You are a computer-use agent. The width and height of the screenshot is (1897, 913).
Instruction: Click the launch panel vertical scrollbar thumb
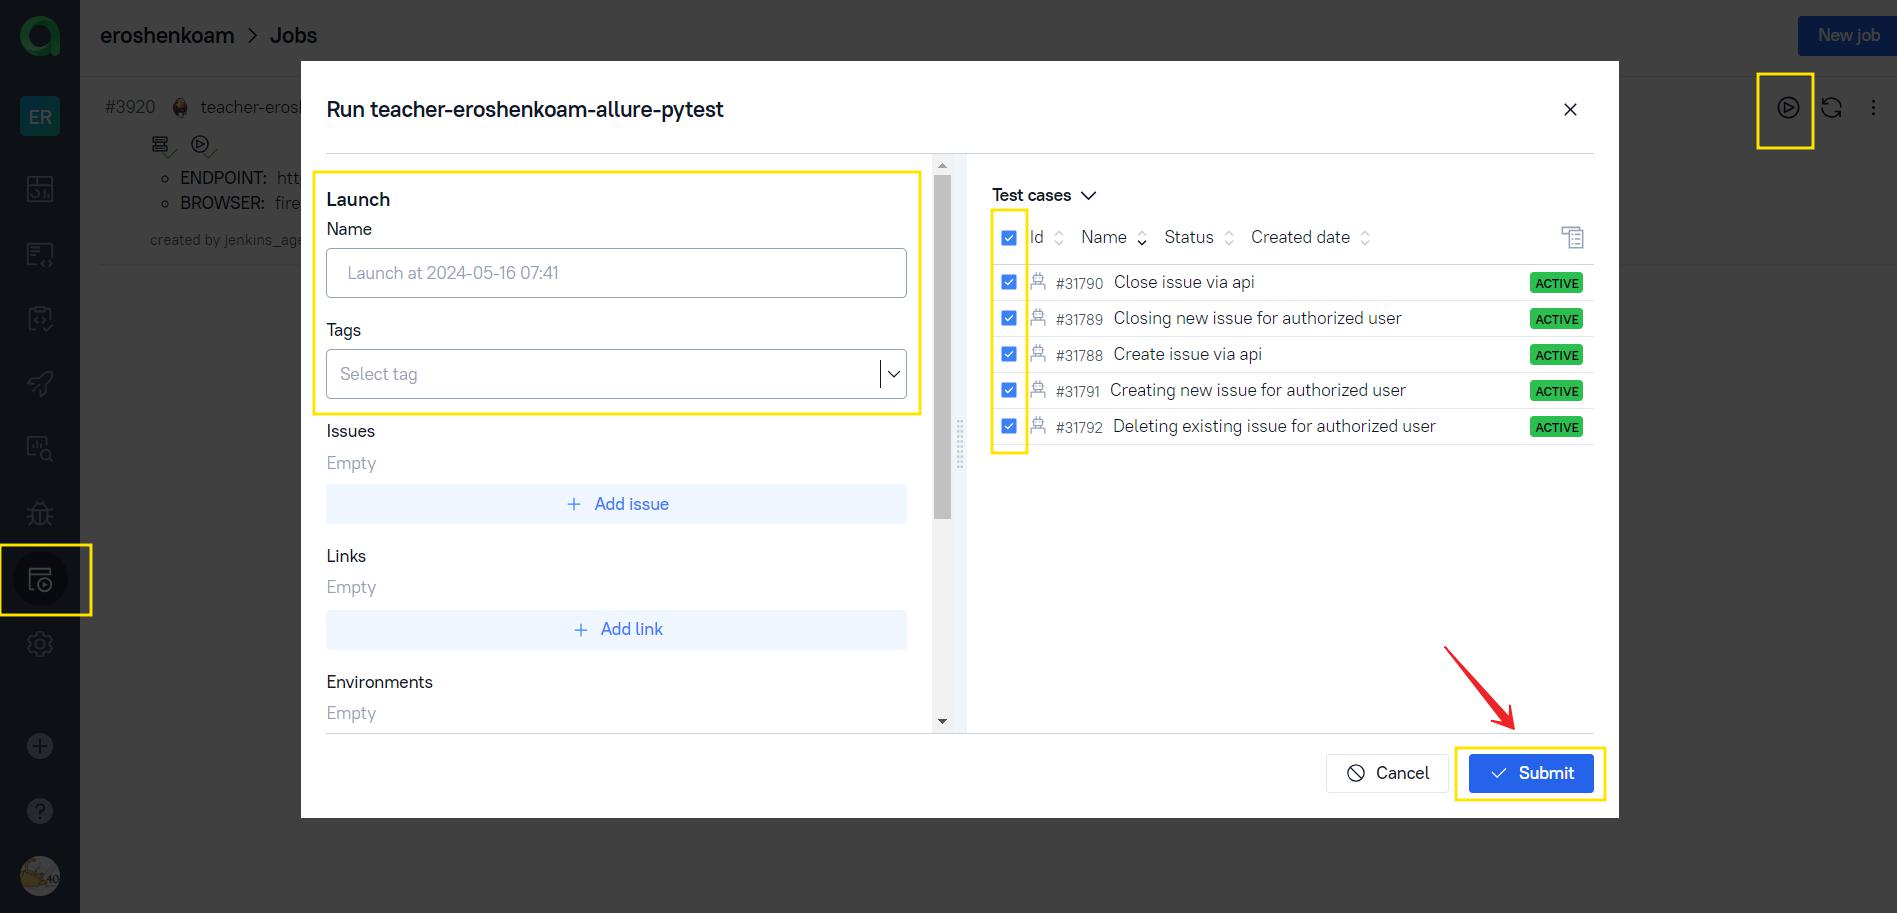point(942,347)
